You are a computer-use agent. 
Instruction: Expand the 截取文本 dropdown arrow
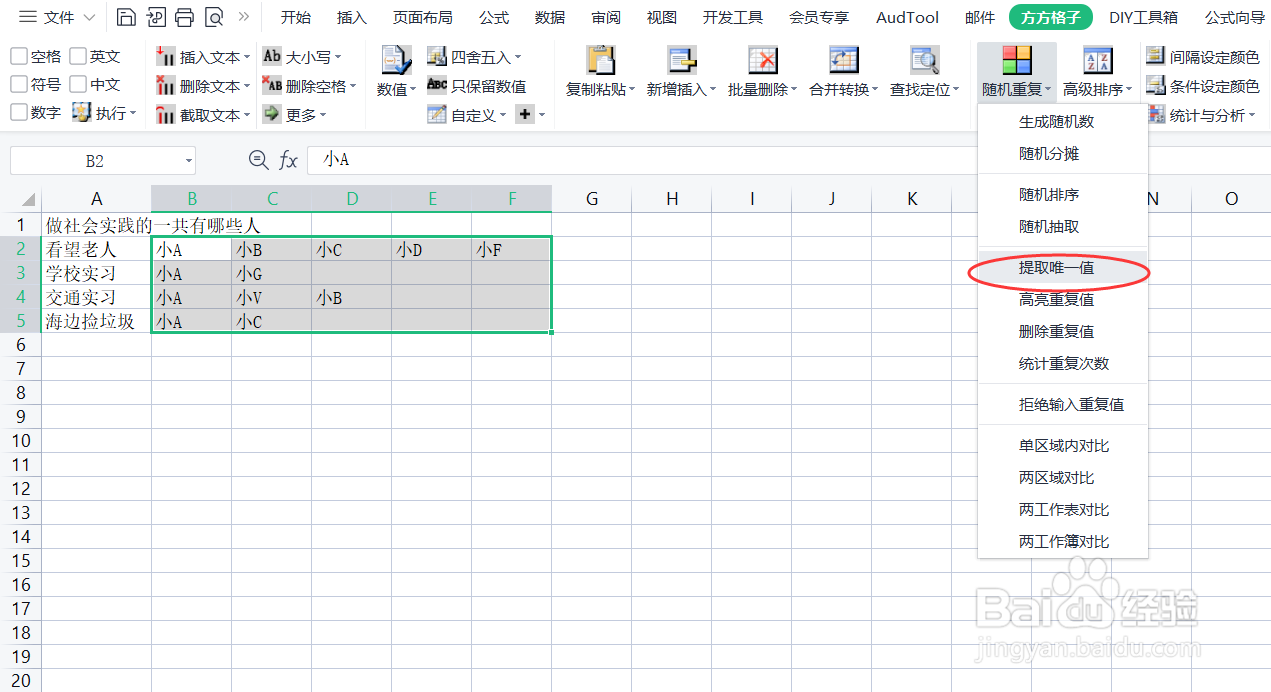click(x=246, y=116)
